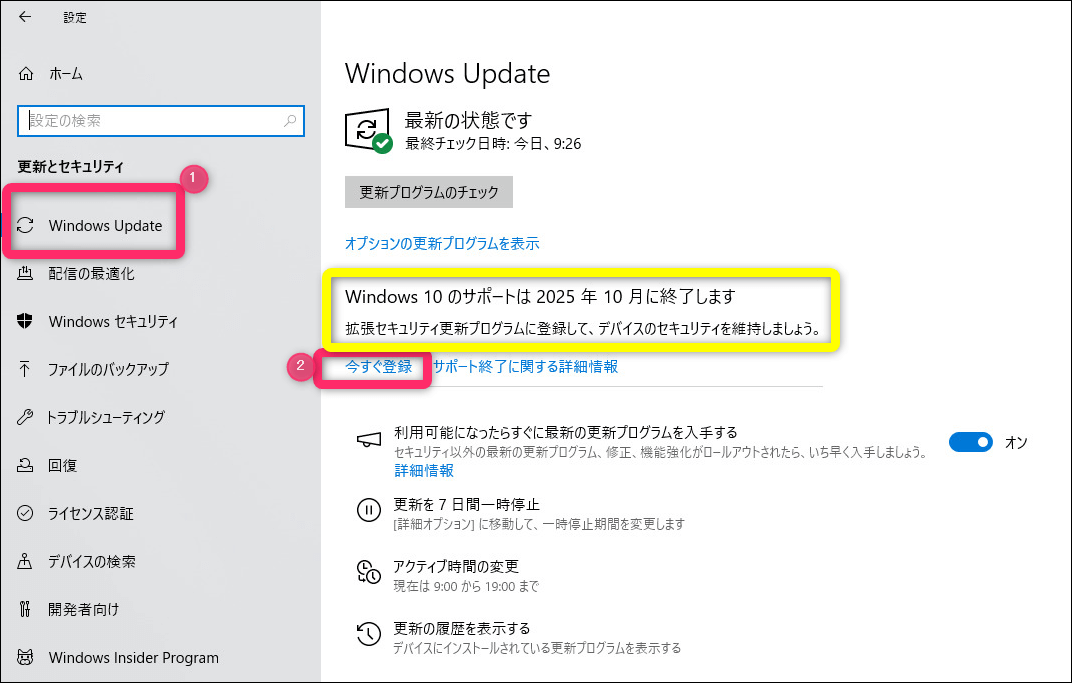The image size is (1072, 683).
Task: Turn off get latest updates toggle
Action: click(x=970, y=442)
